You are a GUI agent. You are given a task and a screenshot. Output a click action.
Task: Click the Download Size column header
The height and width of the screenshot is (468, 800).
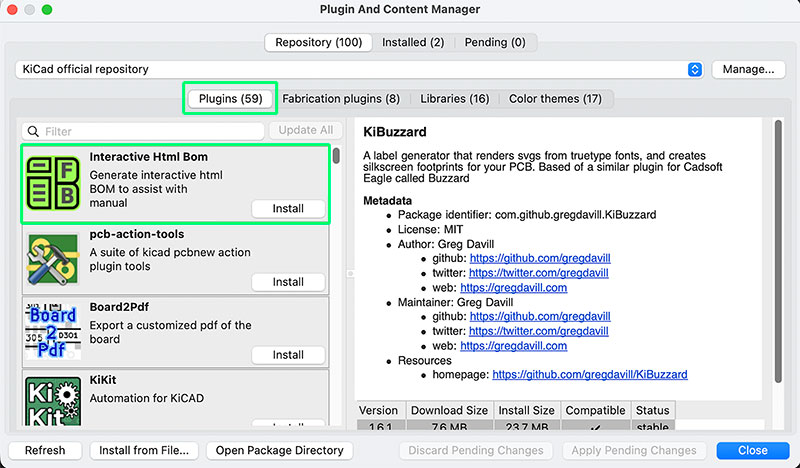[x=449, y=410]
